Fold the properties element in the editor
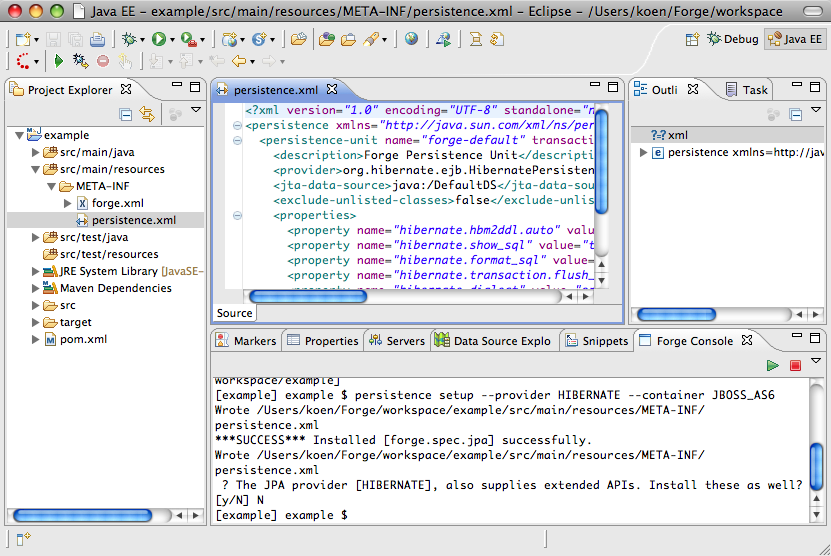The image size is (831, 556). (237, 215)
